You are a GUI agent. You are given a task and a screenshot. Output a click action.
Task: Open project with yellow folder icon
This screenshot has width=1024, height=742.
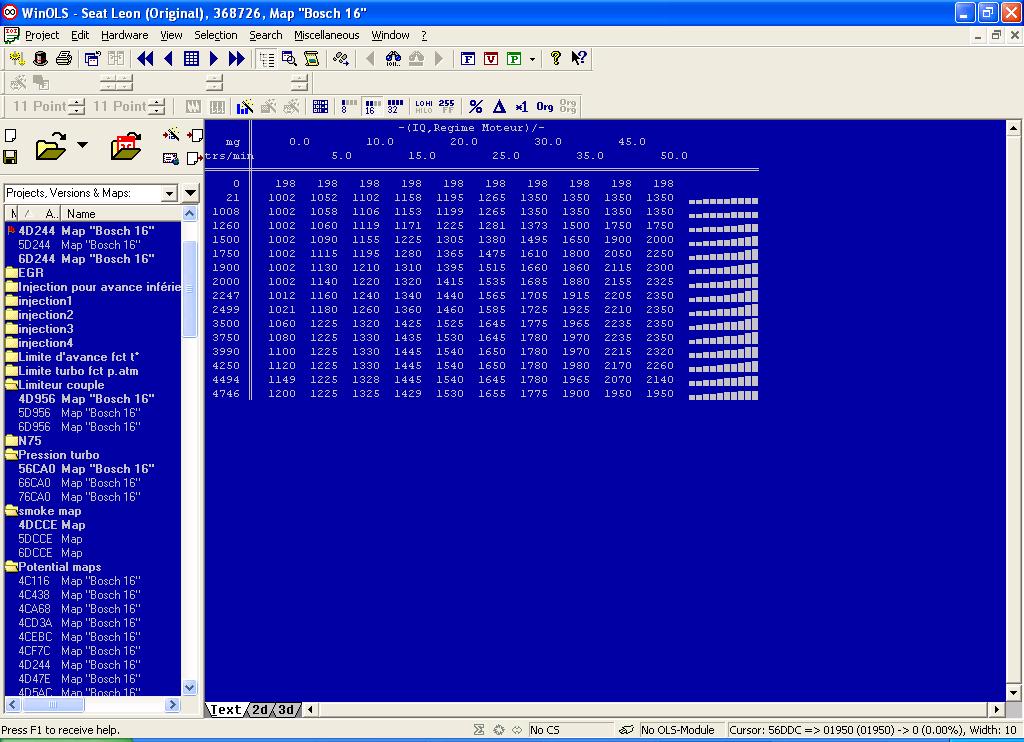tap(51, 146)
